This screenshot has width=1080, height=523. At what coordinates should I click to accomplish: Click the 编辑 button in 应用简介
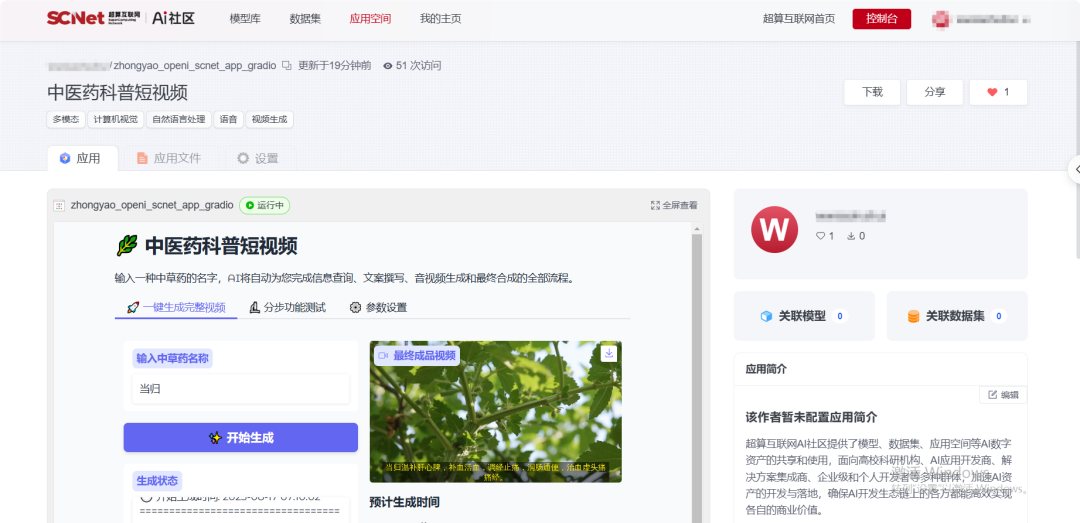coord(1003,395)
